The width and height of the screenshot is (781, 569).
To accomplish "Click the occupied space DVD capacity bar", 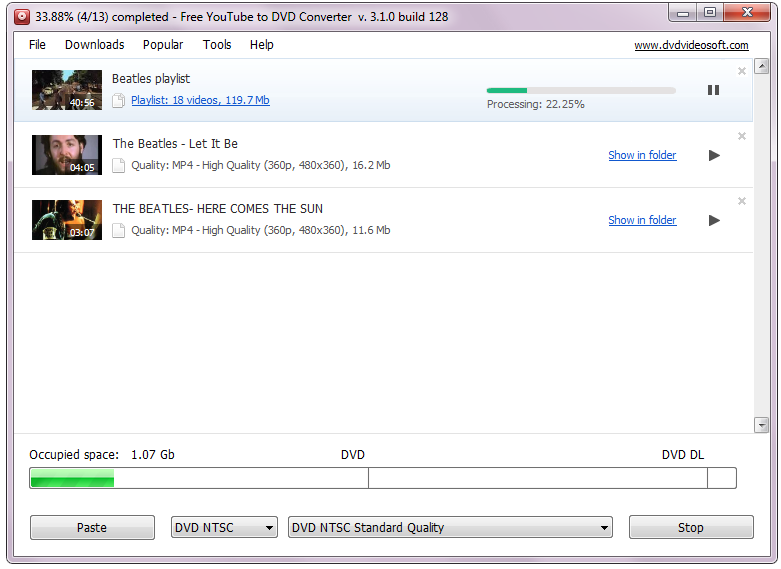I will tap(383, 478).
